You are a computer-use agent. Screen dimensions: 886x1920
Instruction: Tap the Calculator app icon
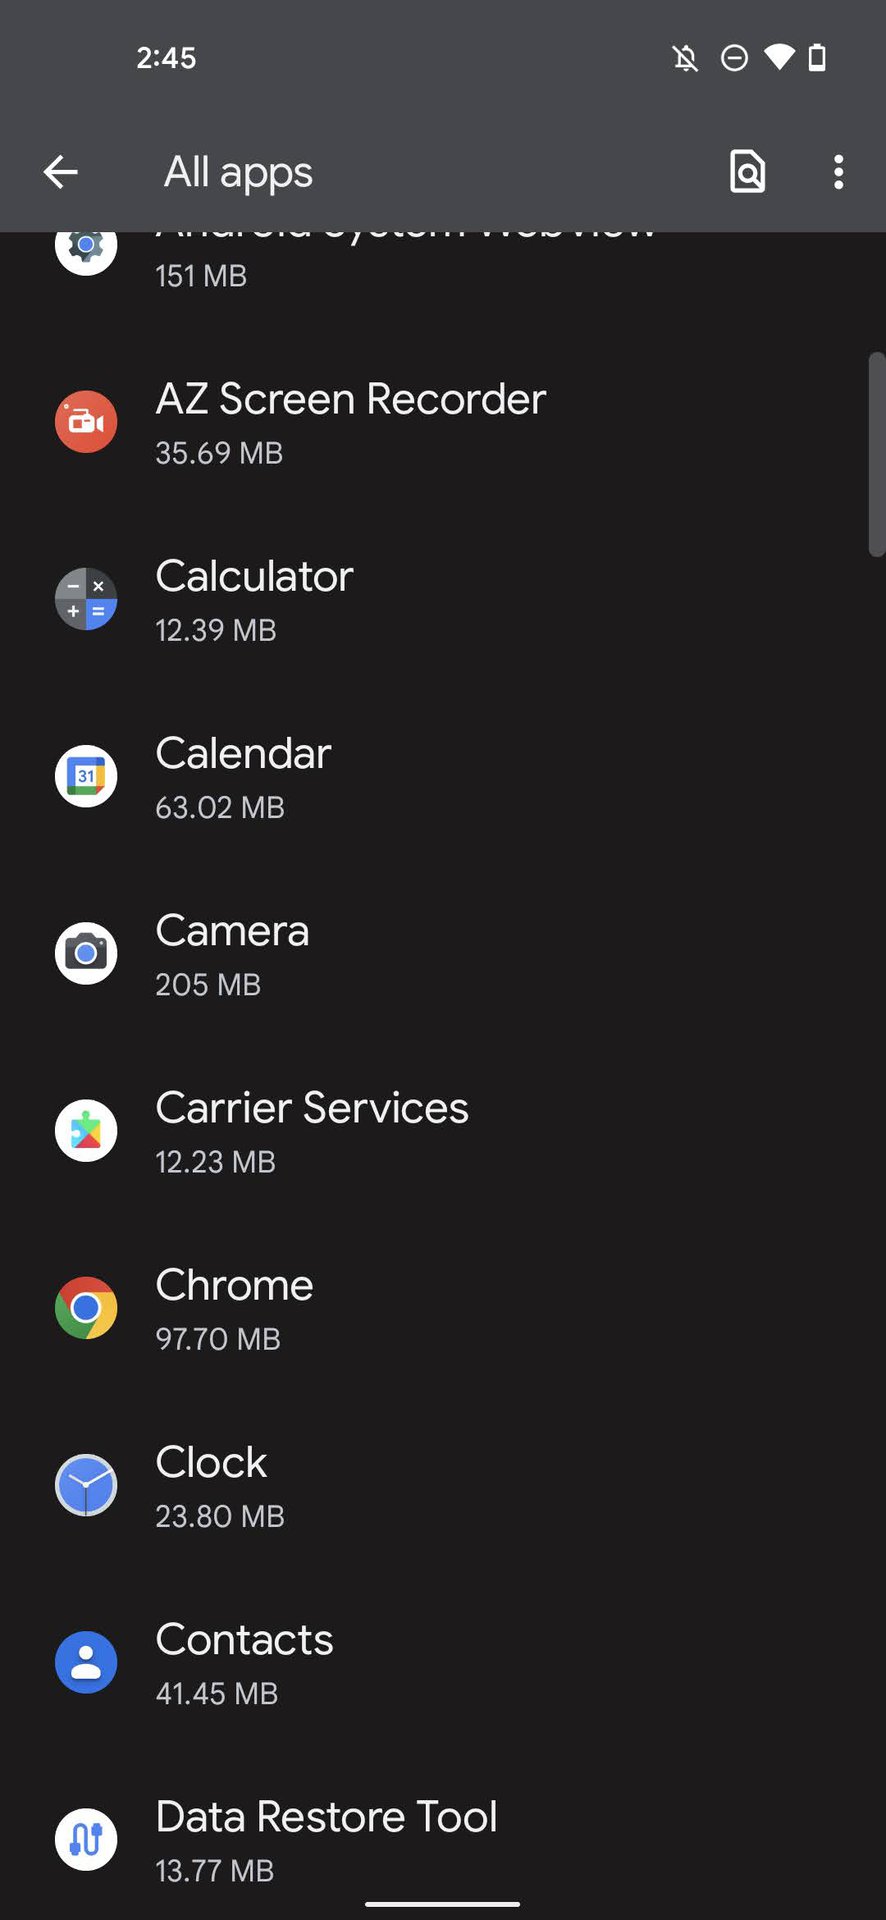click(x=86, y=599)
